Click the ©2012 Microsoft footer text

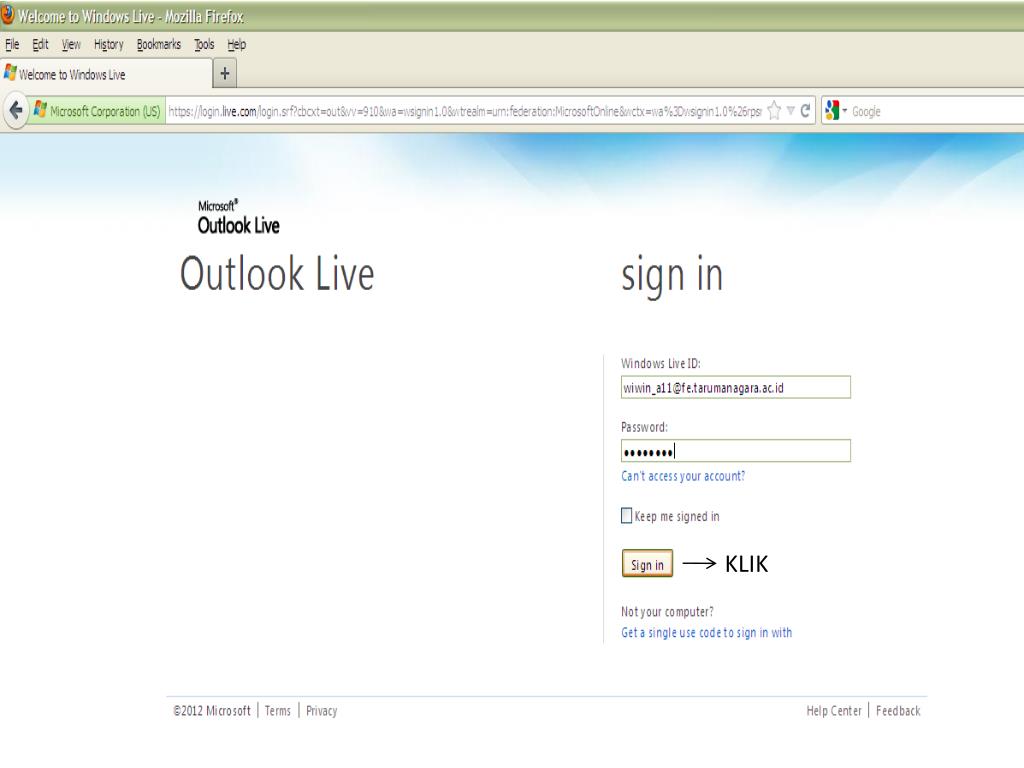tap(212, 711)
